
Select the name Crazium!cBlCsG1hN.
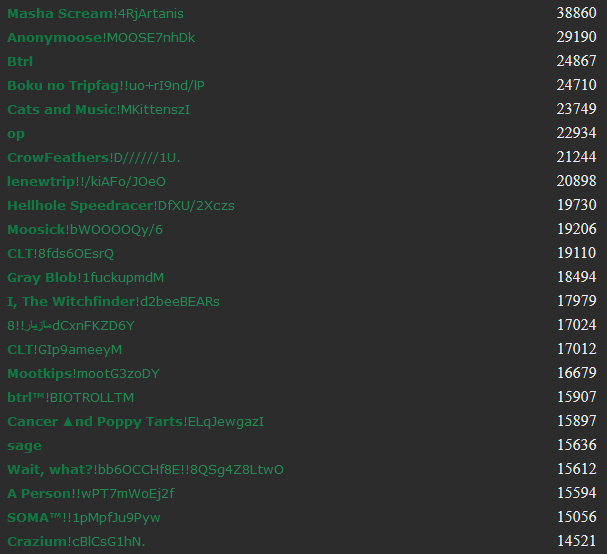point(76,542)
